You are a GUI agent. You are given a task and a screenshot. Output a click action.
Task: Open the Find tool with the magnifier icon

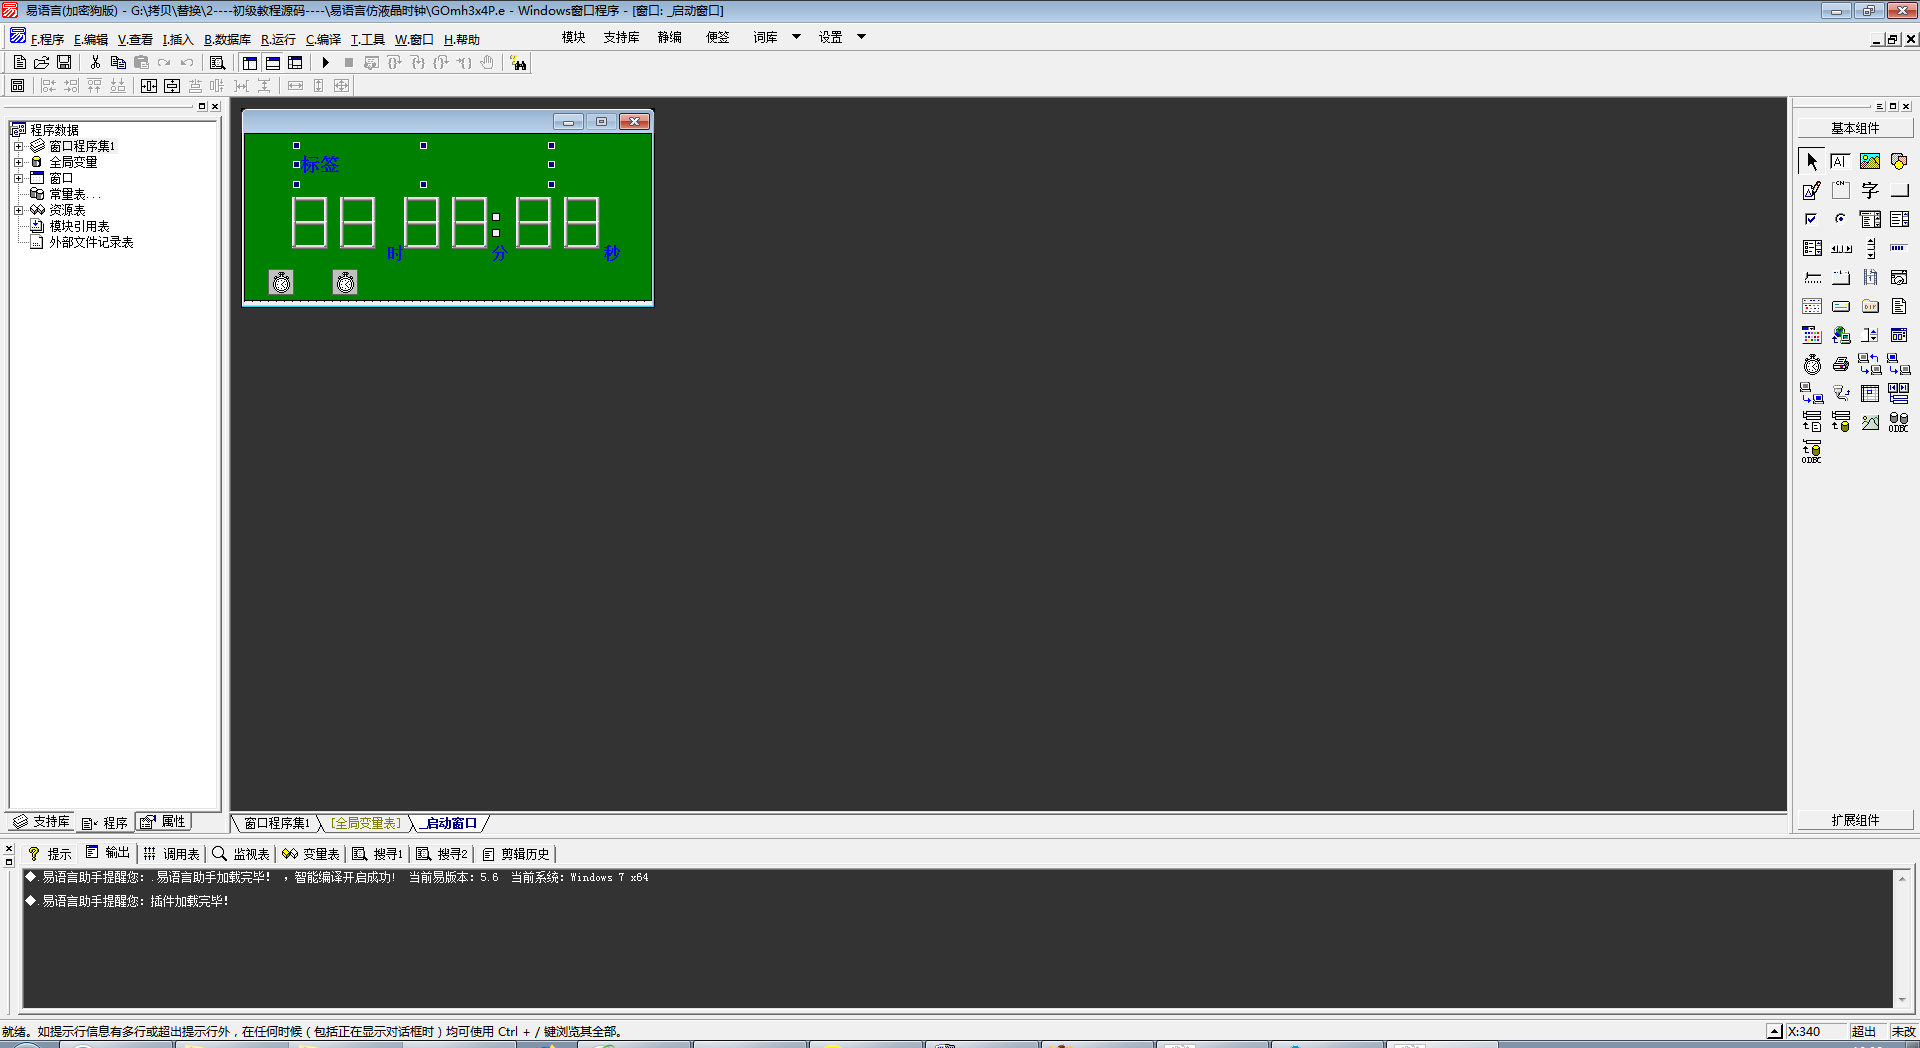coord(217,62)
